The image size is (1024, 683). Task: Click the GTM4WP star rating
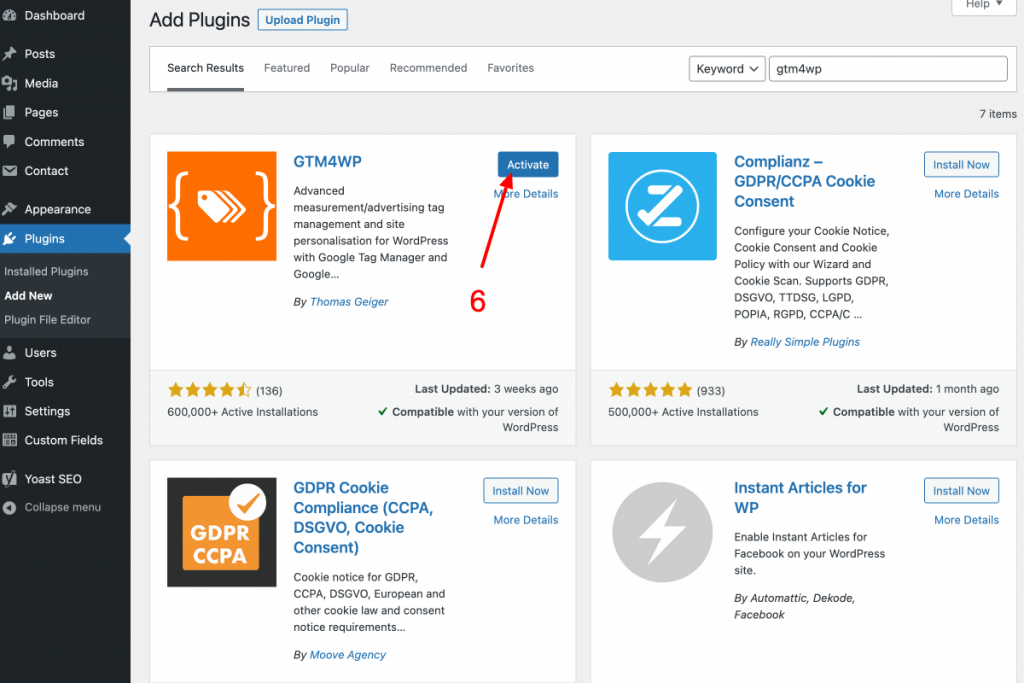[x=209, y=390]
